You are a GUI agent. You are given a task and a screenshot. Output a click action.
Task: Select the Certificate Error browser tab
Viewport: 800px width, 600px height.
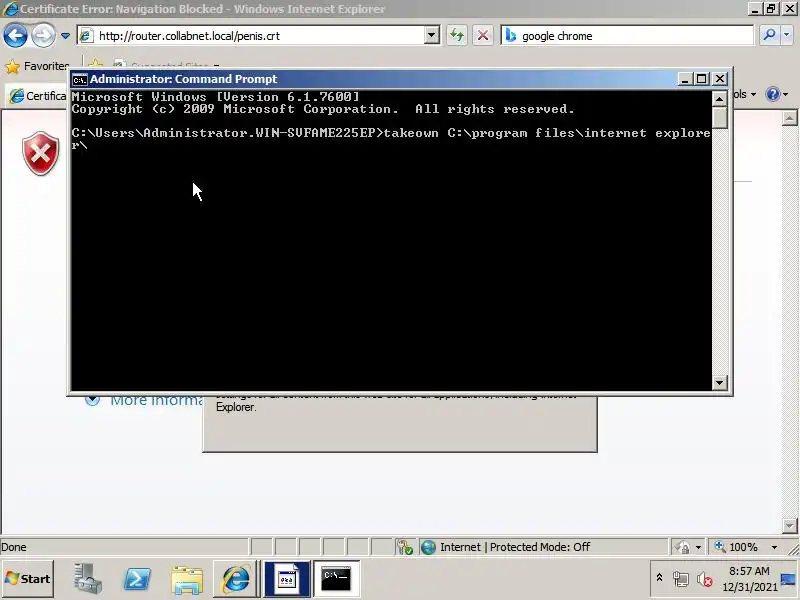click(39, 95)
